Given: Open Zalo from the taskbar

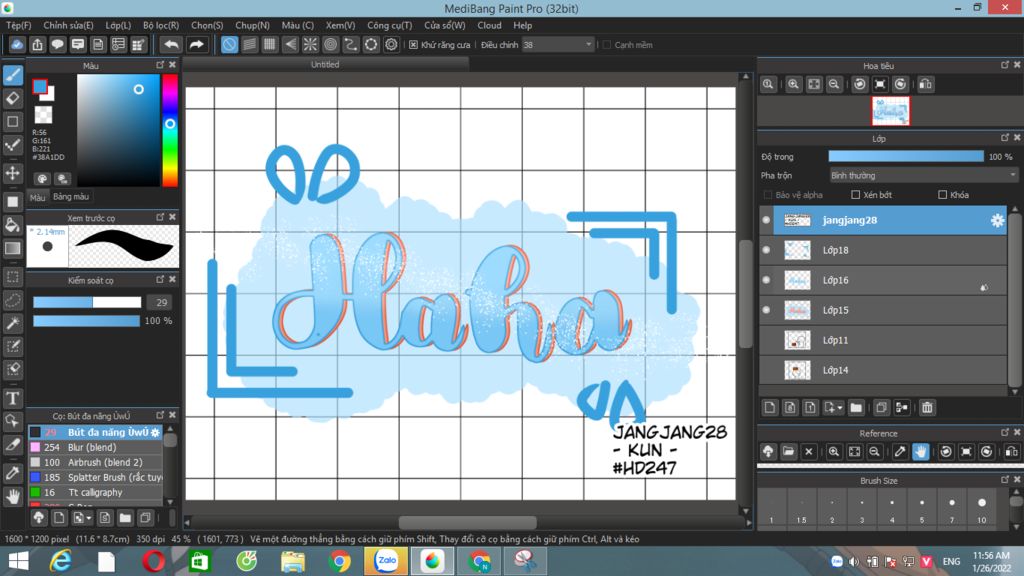Looking at the screenshot, I should point(385,561).
